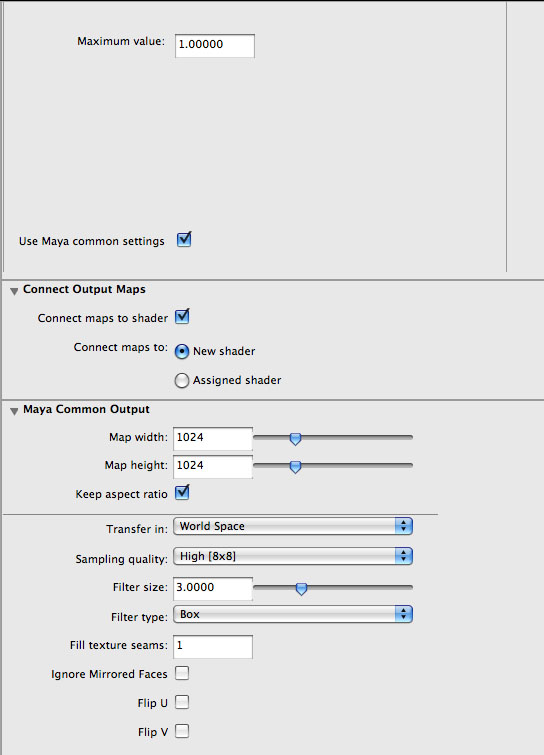The width and height of the screenshot is (544, 755).
Task: Click the Fill texture seams field
Action: click(213, 646)
